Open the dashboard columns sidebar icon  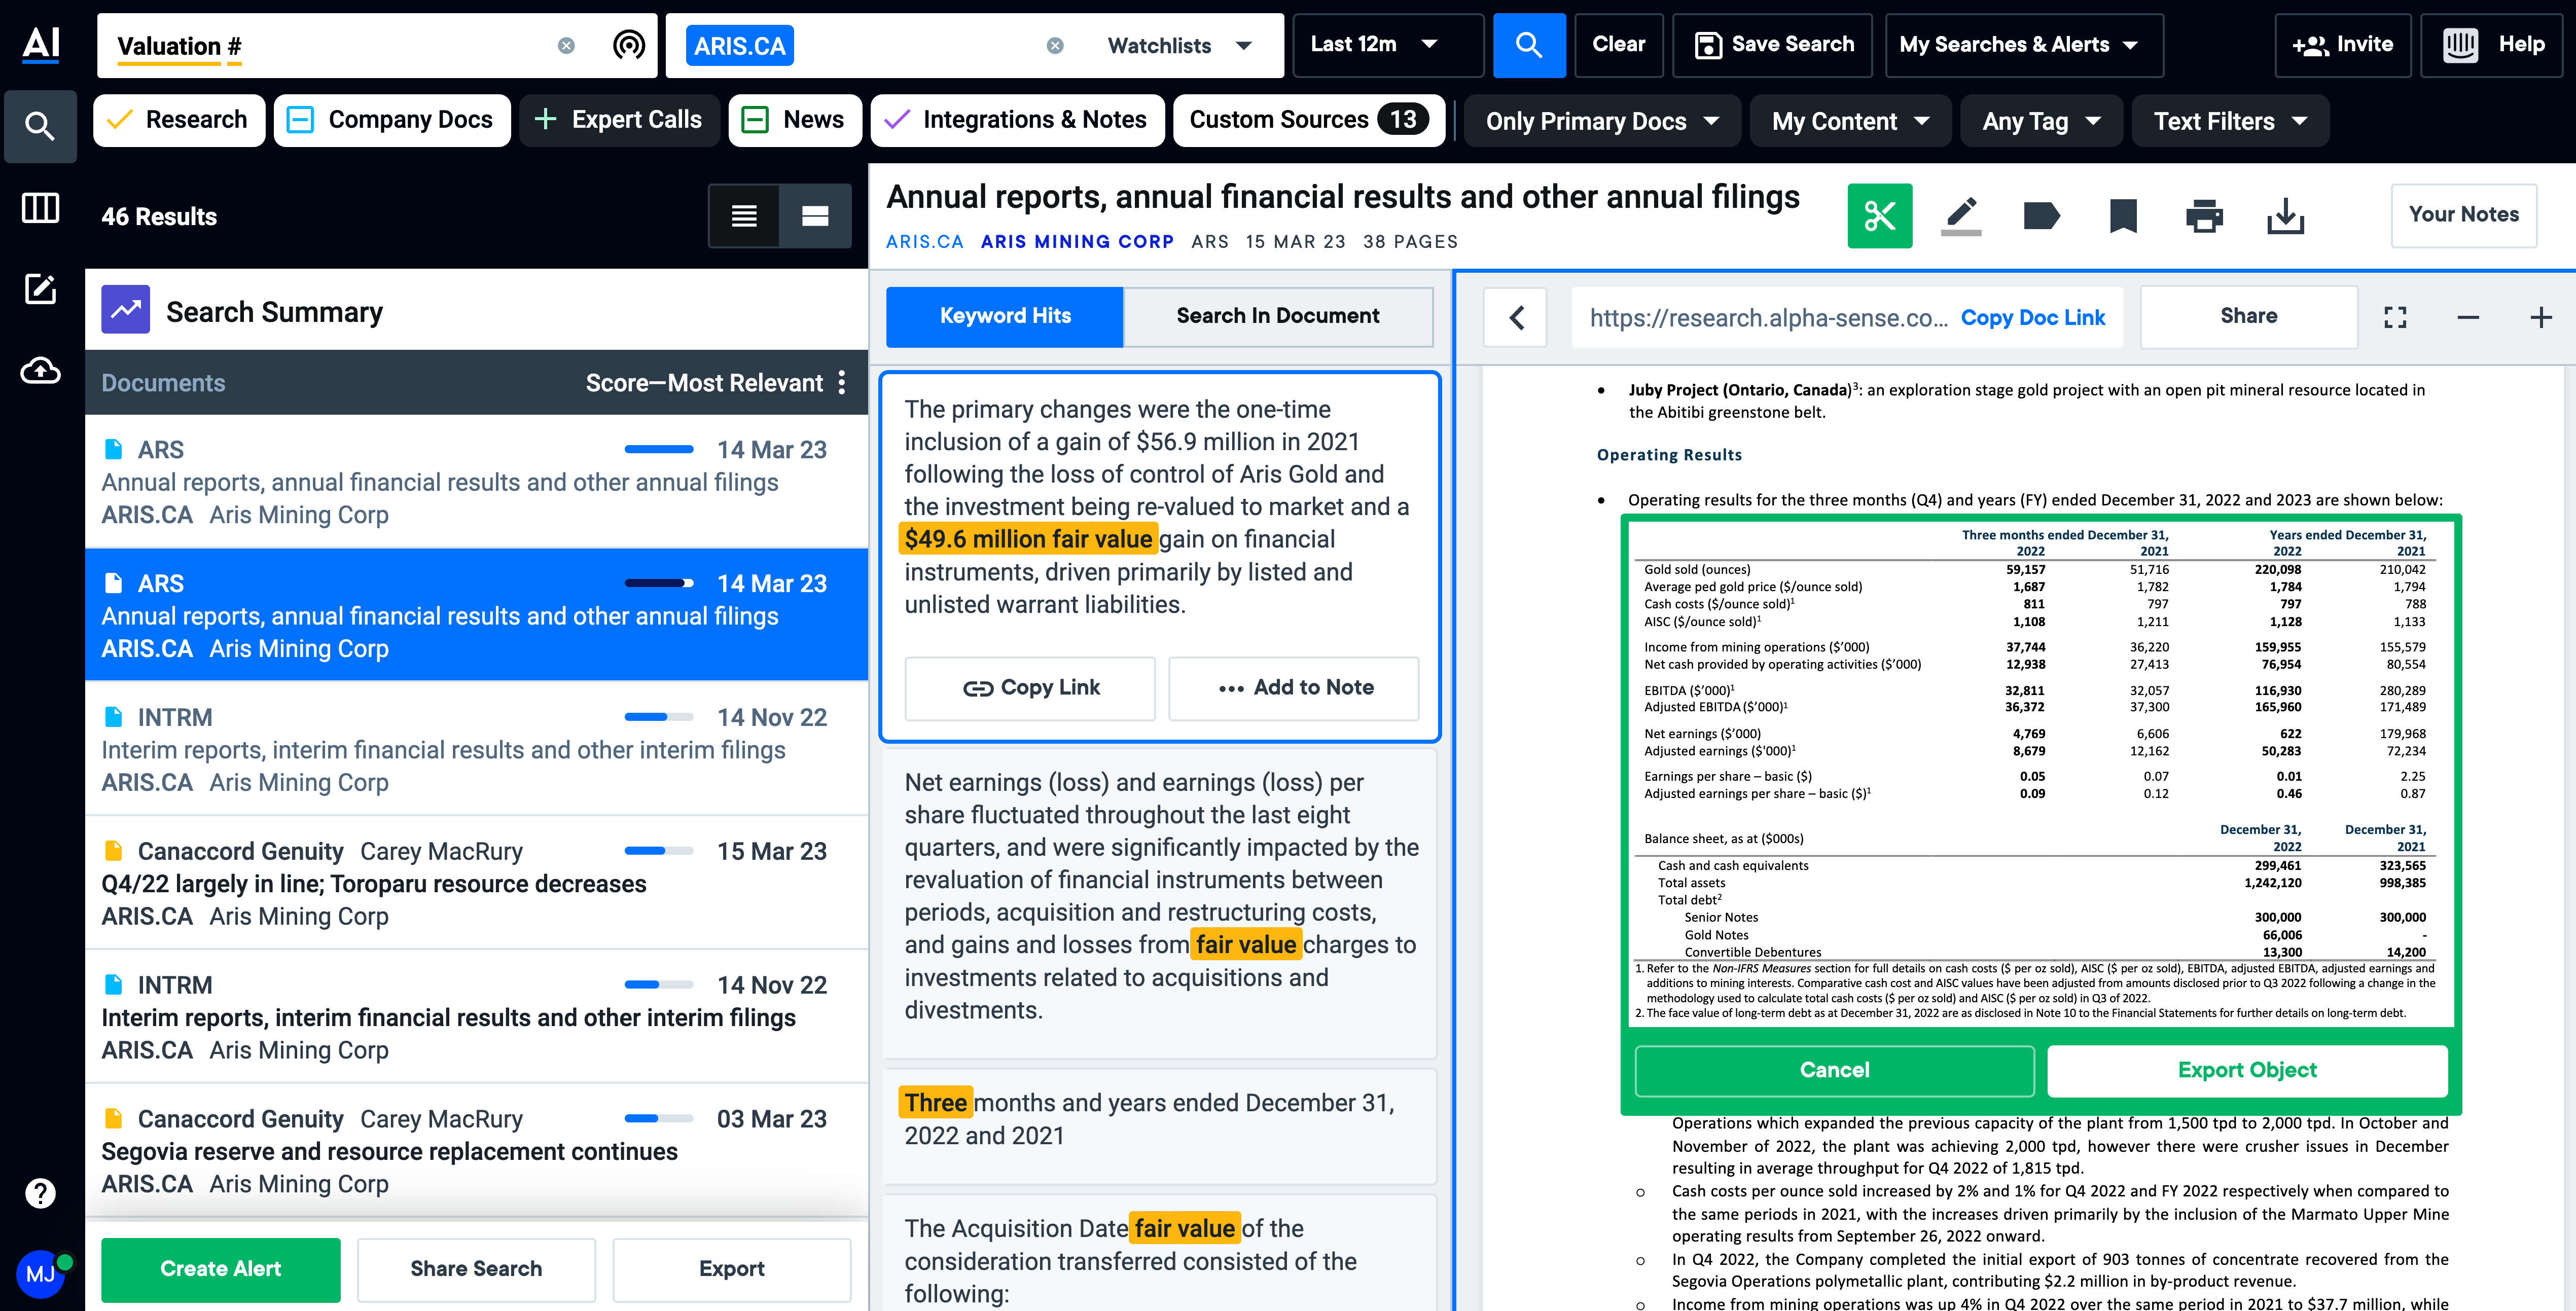(x=40, y=208)
